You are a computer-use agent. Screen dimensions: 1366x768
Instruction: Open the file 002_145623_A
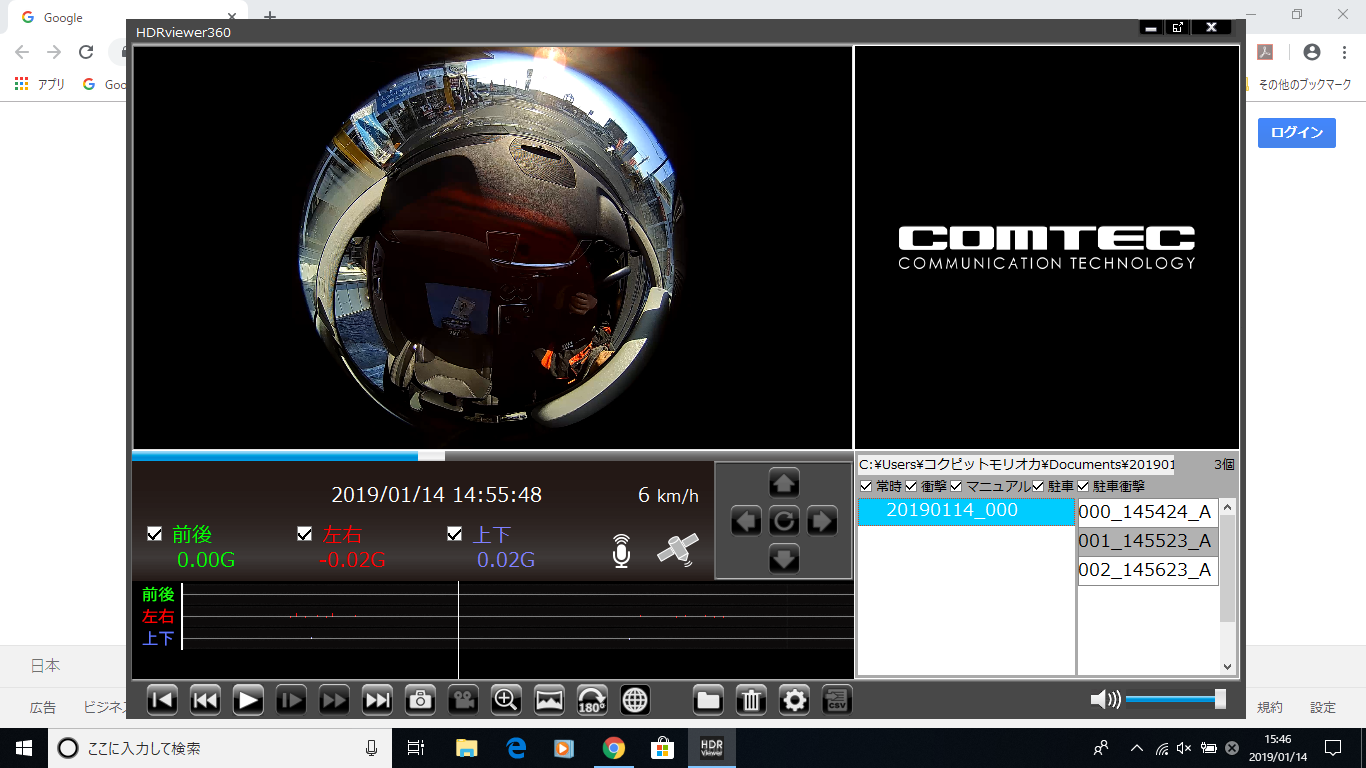[x=1147, y=570]
